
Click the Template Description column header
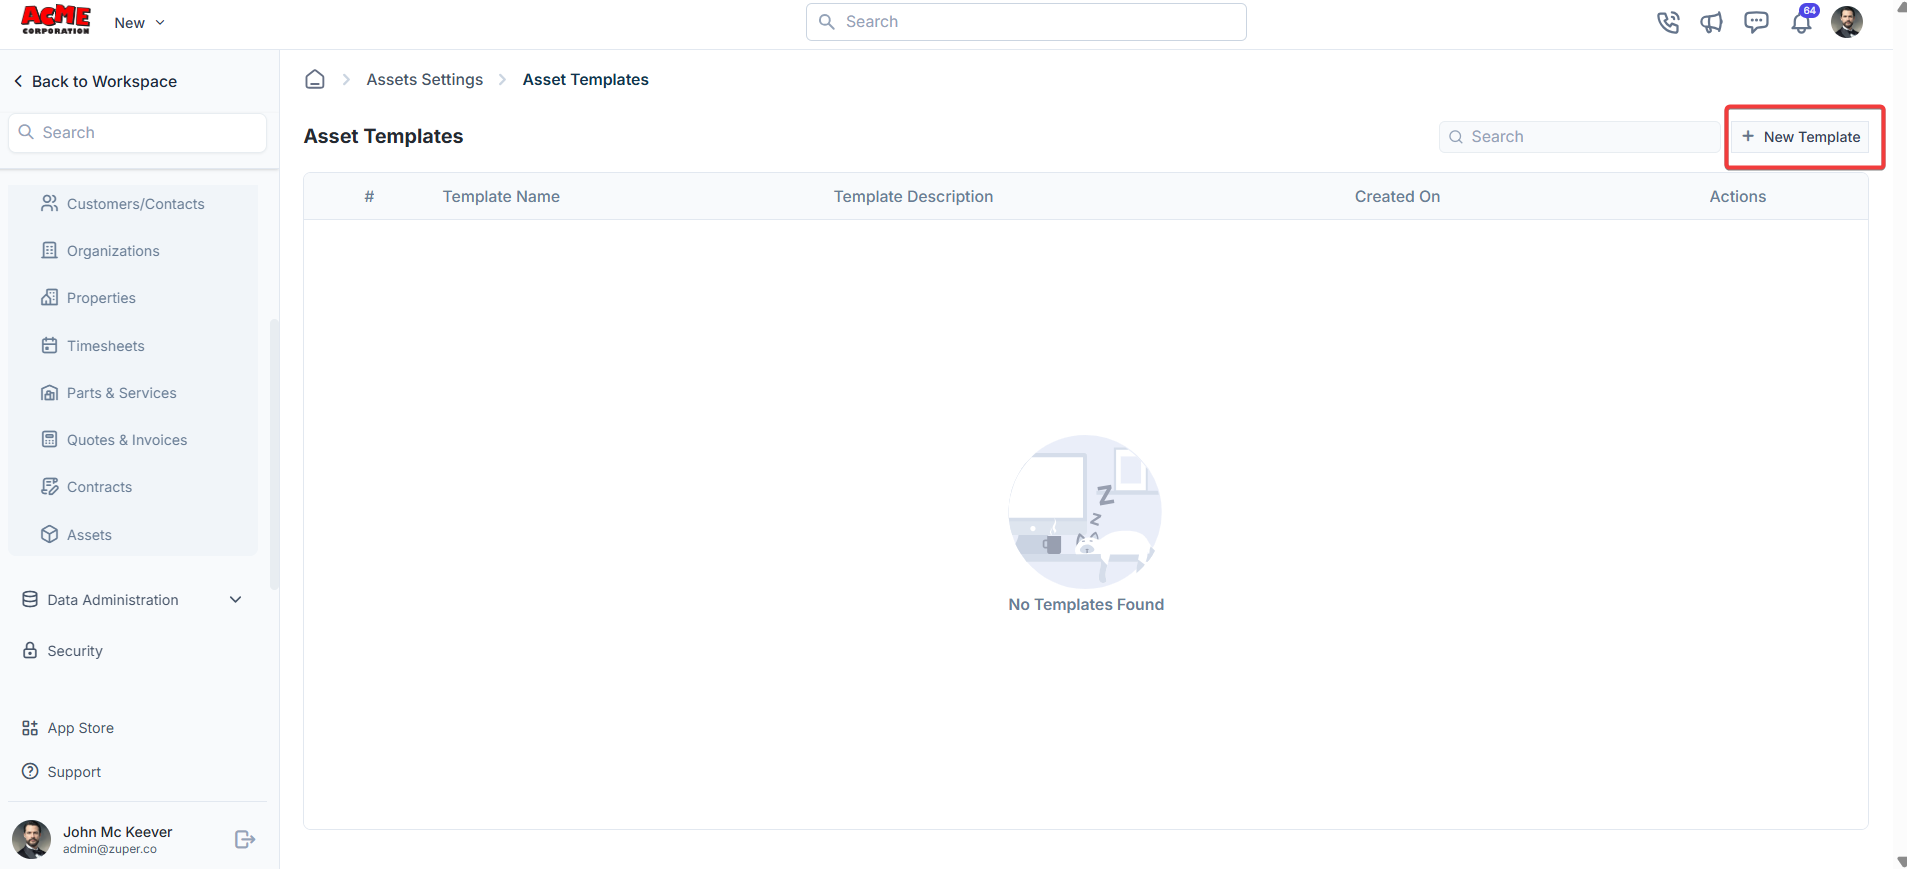click(914, 197)
